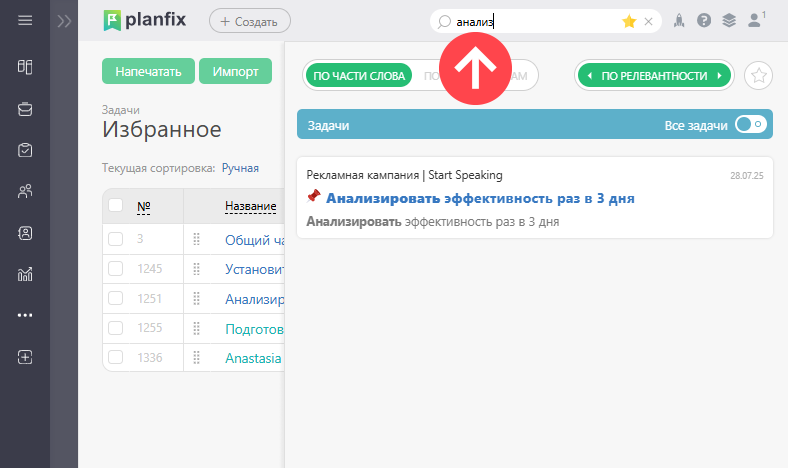Click the Избранное heading
This screenshot has width=788, height=468.
[162, 130]
